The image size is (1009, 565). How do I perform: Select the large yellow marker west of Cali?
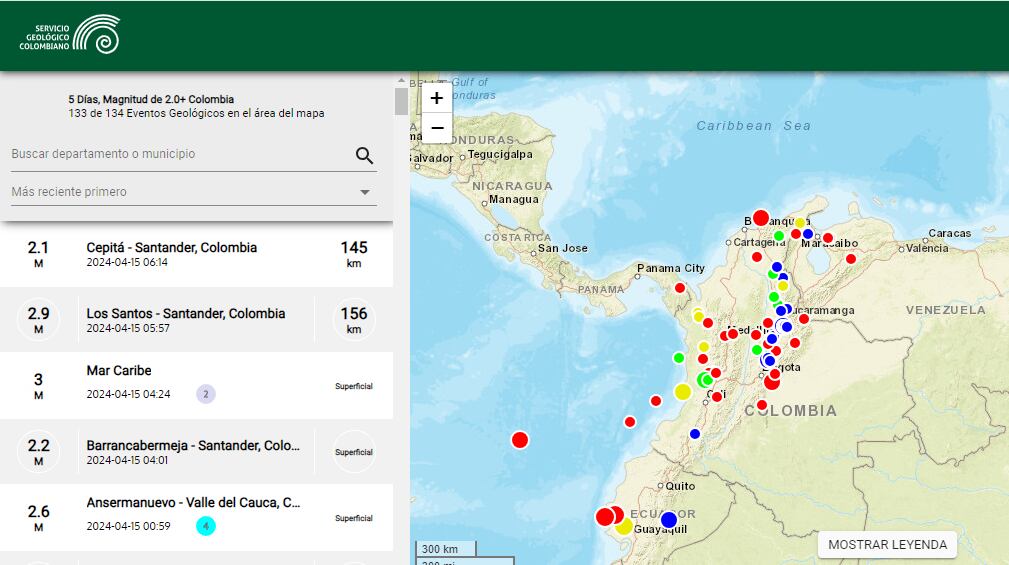coord(683,391)
